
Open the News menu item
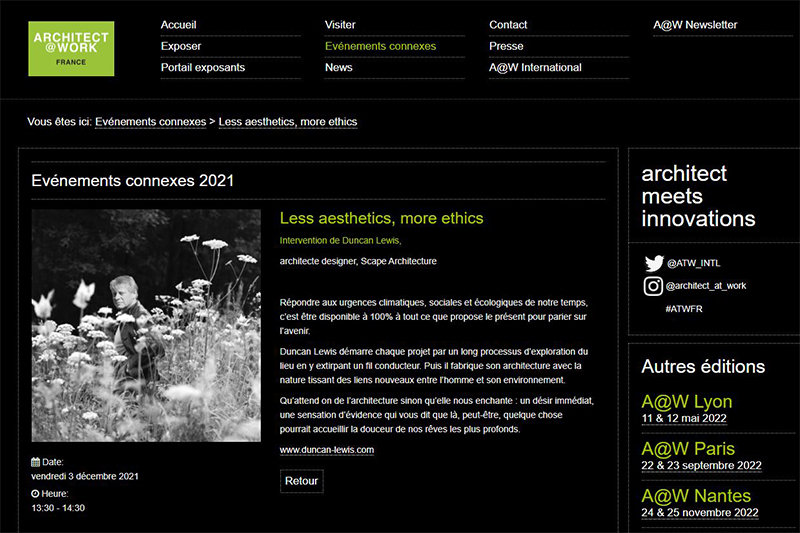[339, 67]
